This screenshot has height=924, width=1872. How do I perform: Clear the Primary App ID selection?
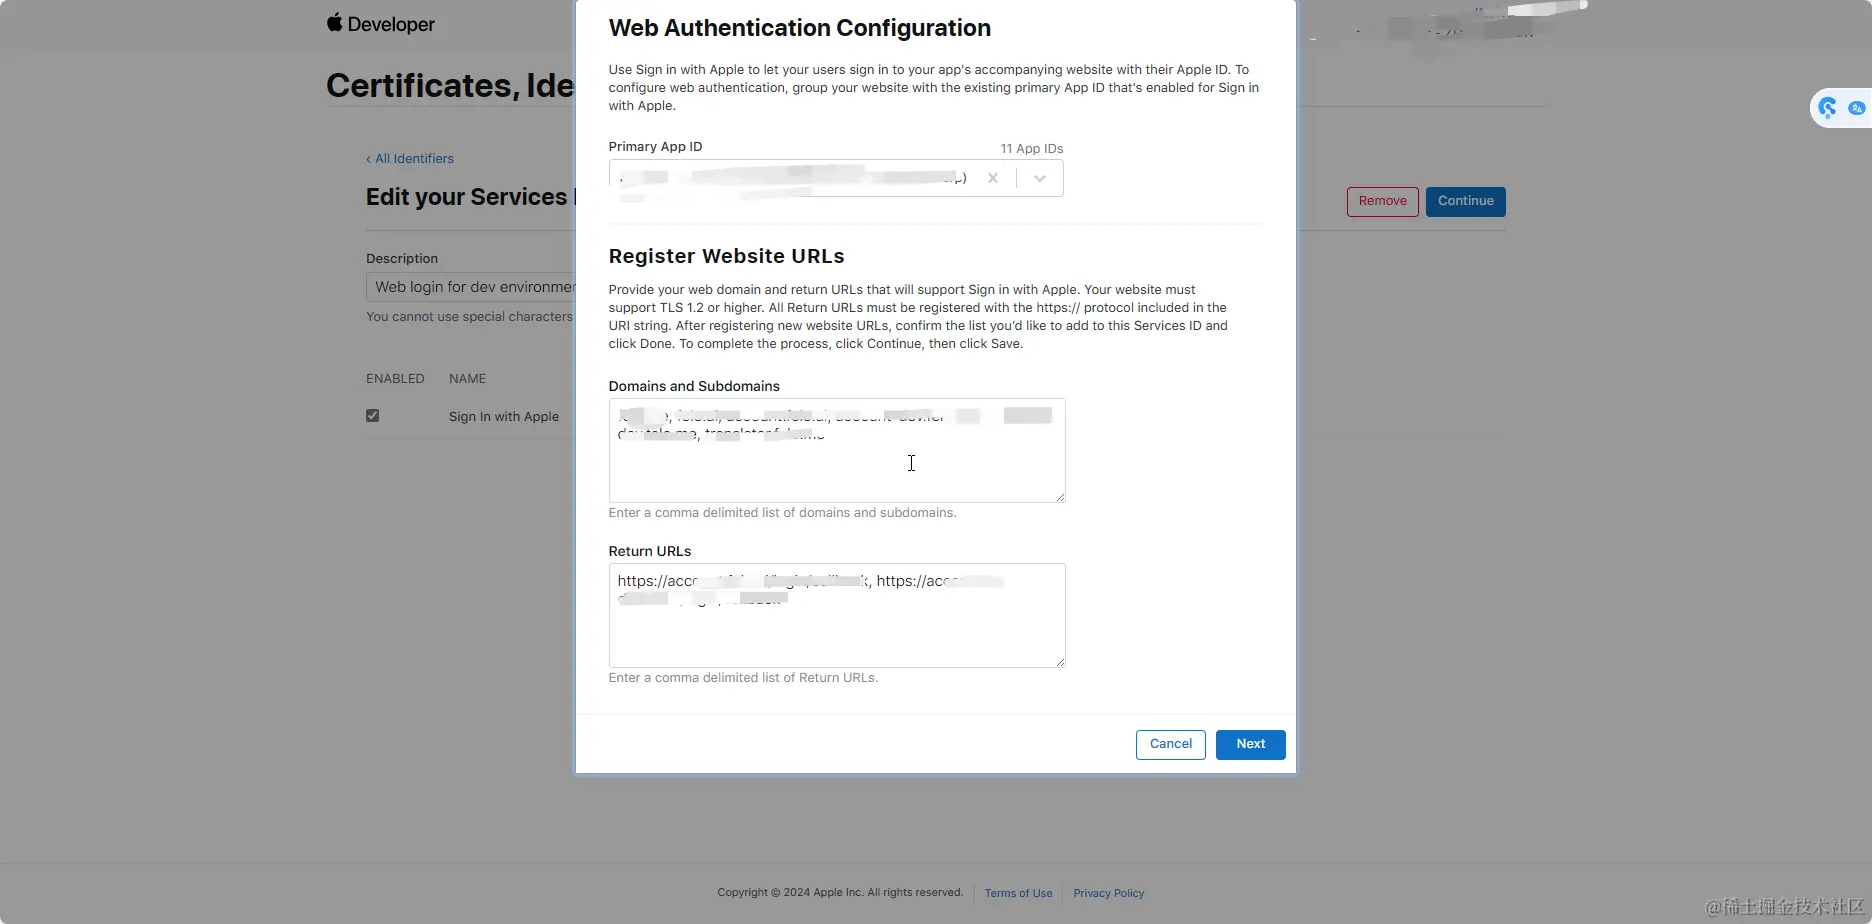[x=993, y=178]
